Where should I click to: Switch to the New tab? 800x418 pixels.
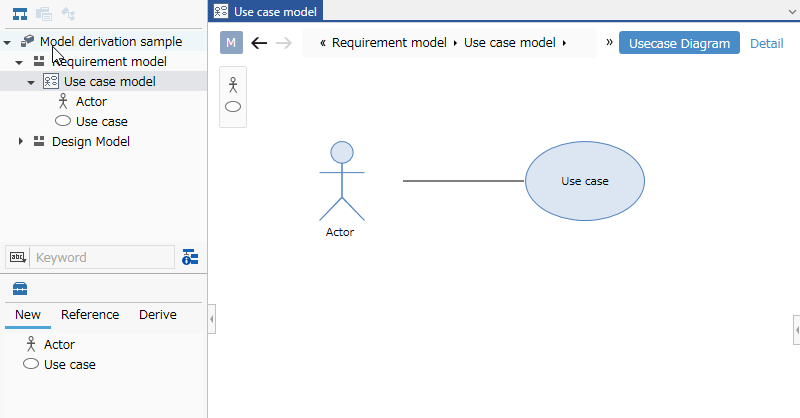28,314
